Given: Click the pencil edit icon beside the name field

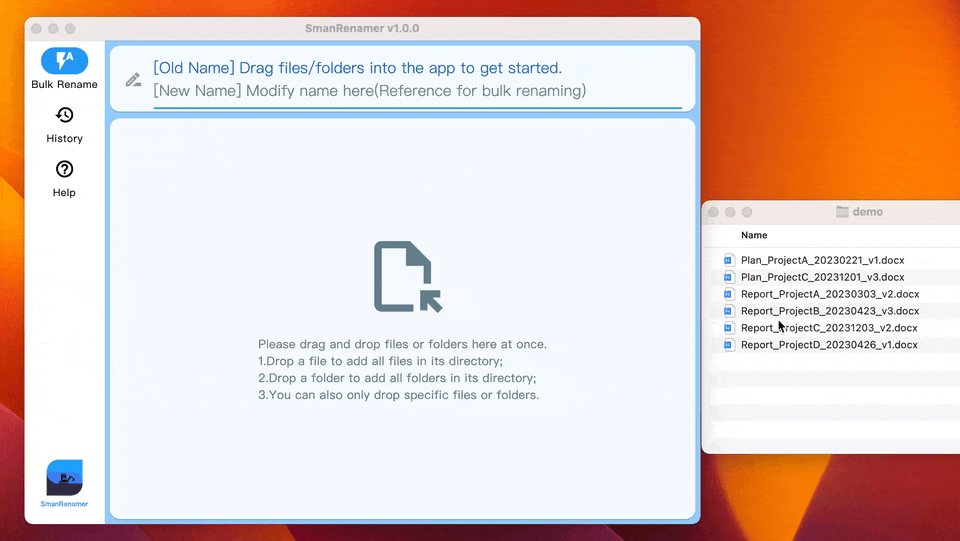Looking at the screenshot, I should click(133, 80).
